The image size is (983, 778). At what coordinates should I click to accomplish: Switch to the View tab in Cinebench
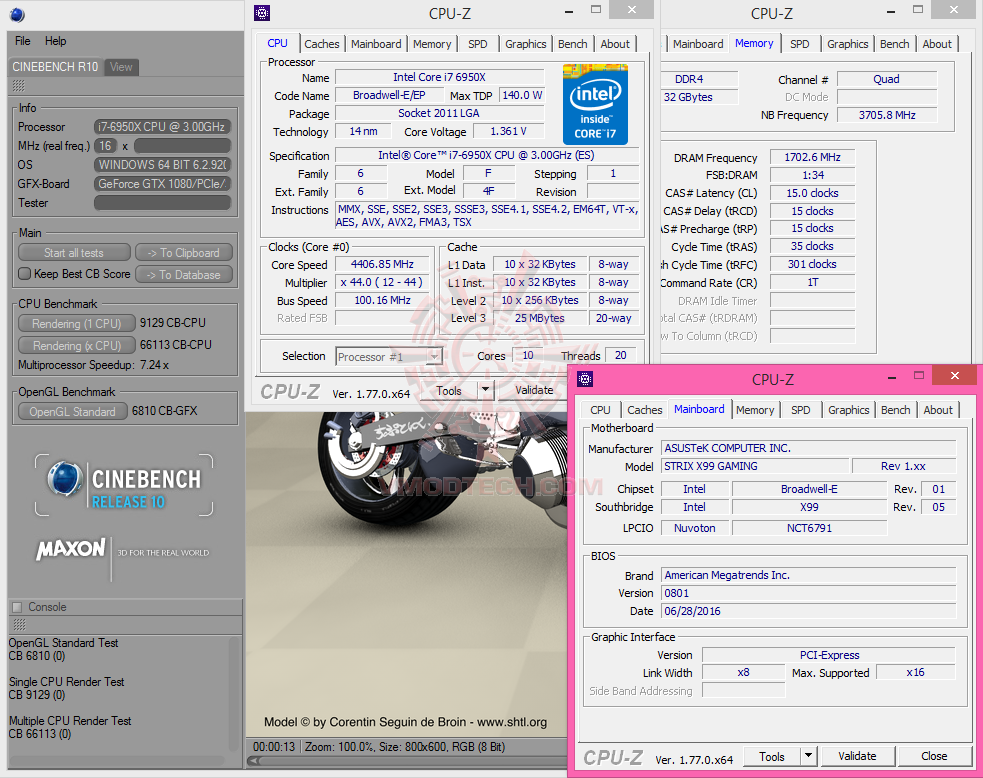click(121, 67)
